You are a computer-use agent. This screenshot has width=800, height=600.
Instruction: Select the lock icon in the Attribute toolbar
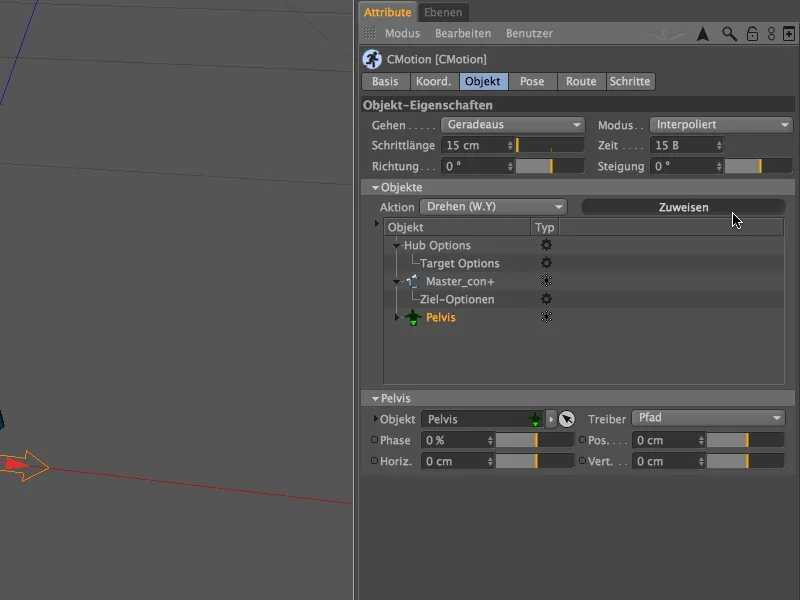[751, 33]
